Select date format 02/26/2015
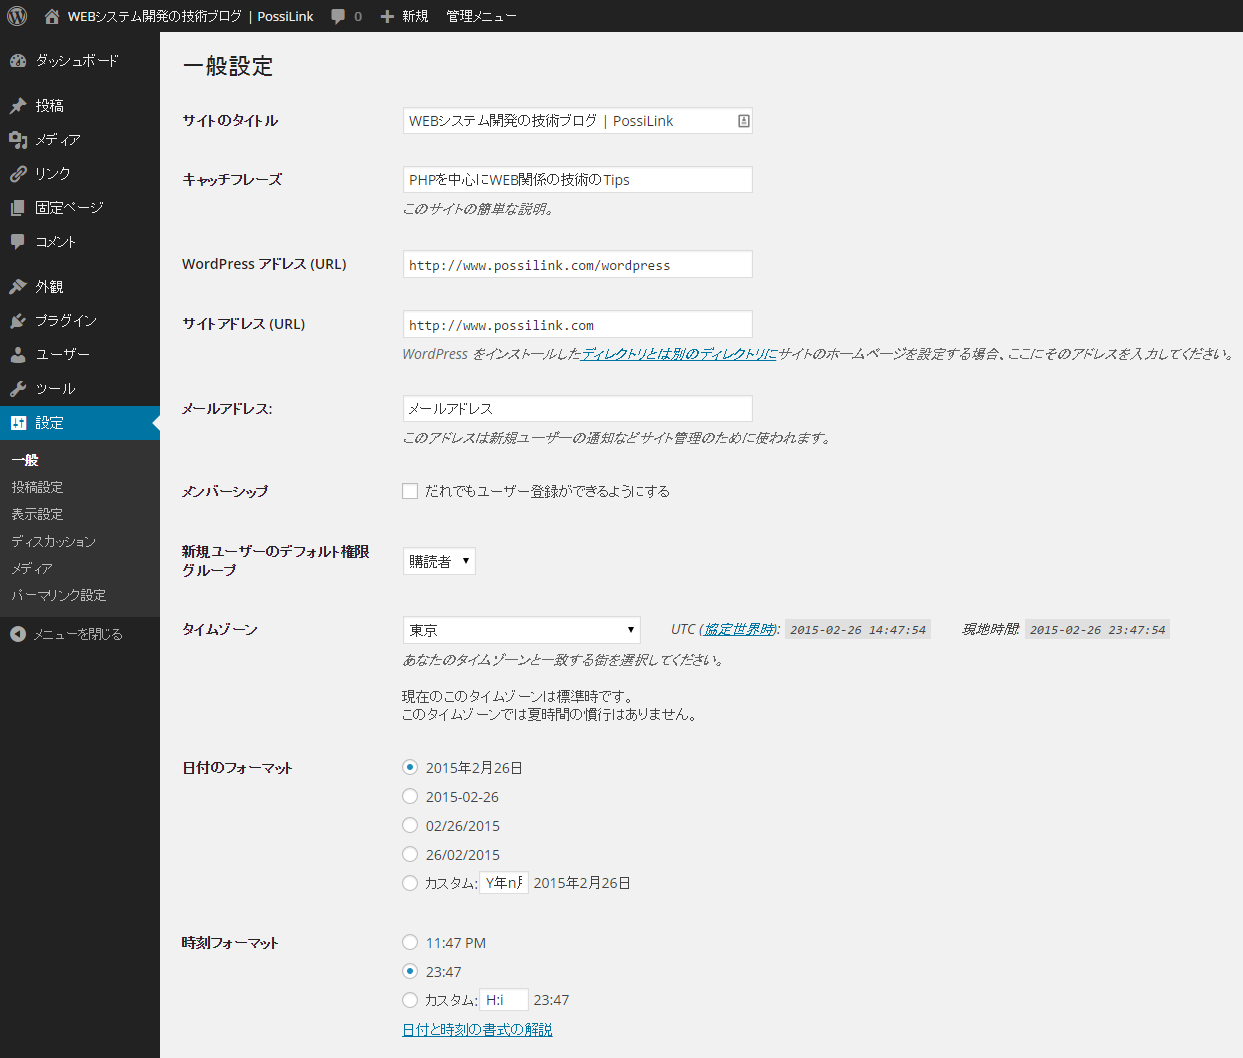The image size is (1243, 1058). tap(410, 825)
